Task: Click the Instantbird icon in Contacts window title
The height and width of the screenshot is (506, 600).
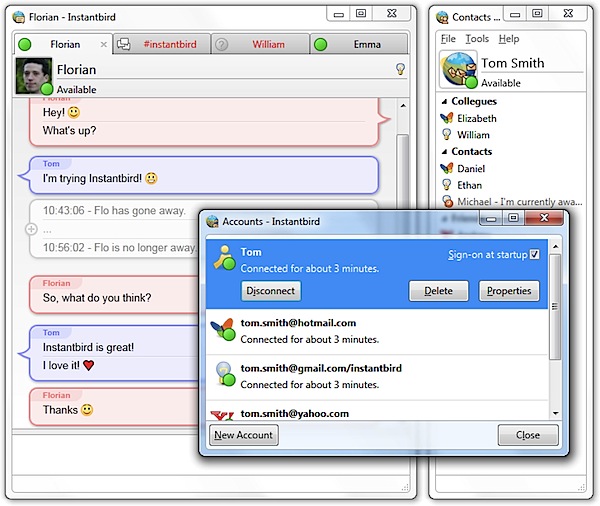Action: click(443, 17)
